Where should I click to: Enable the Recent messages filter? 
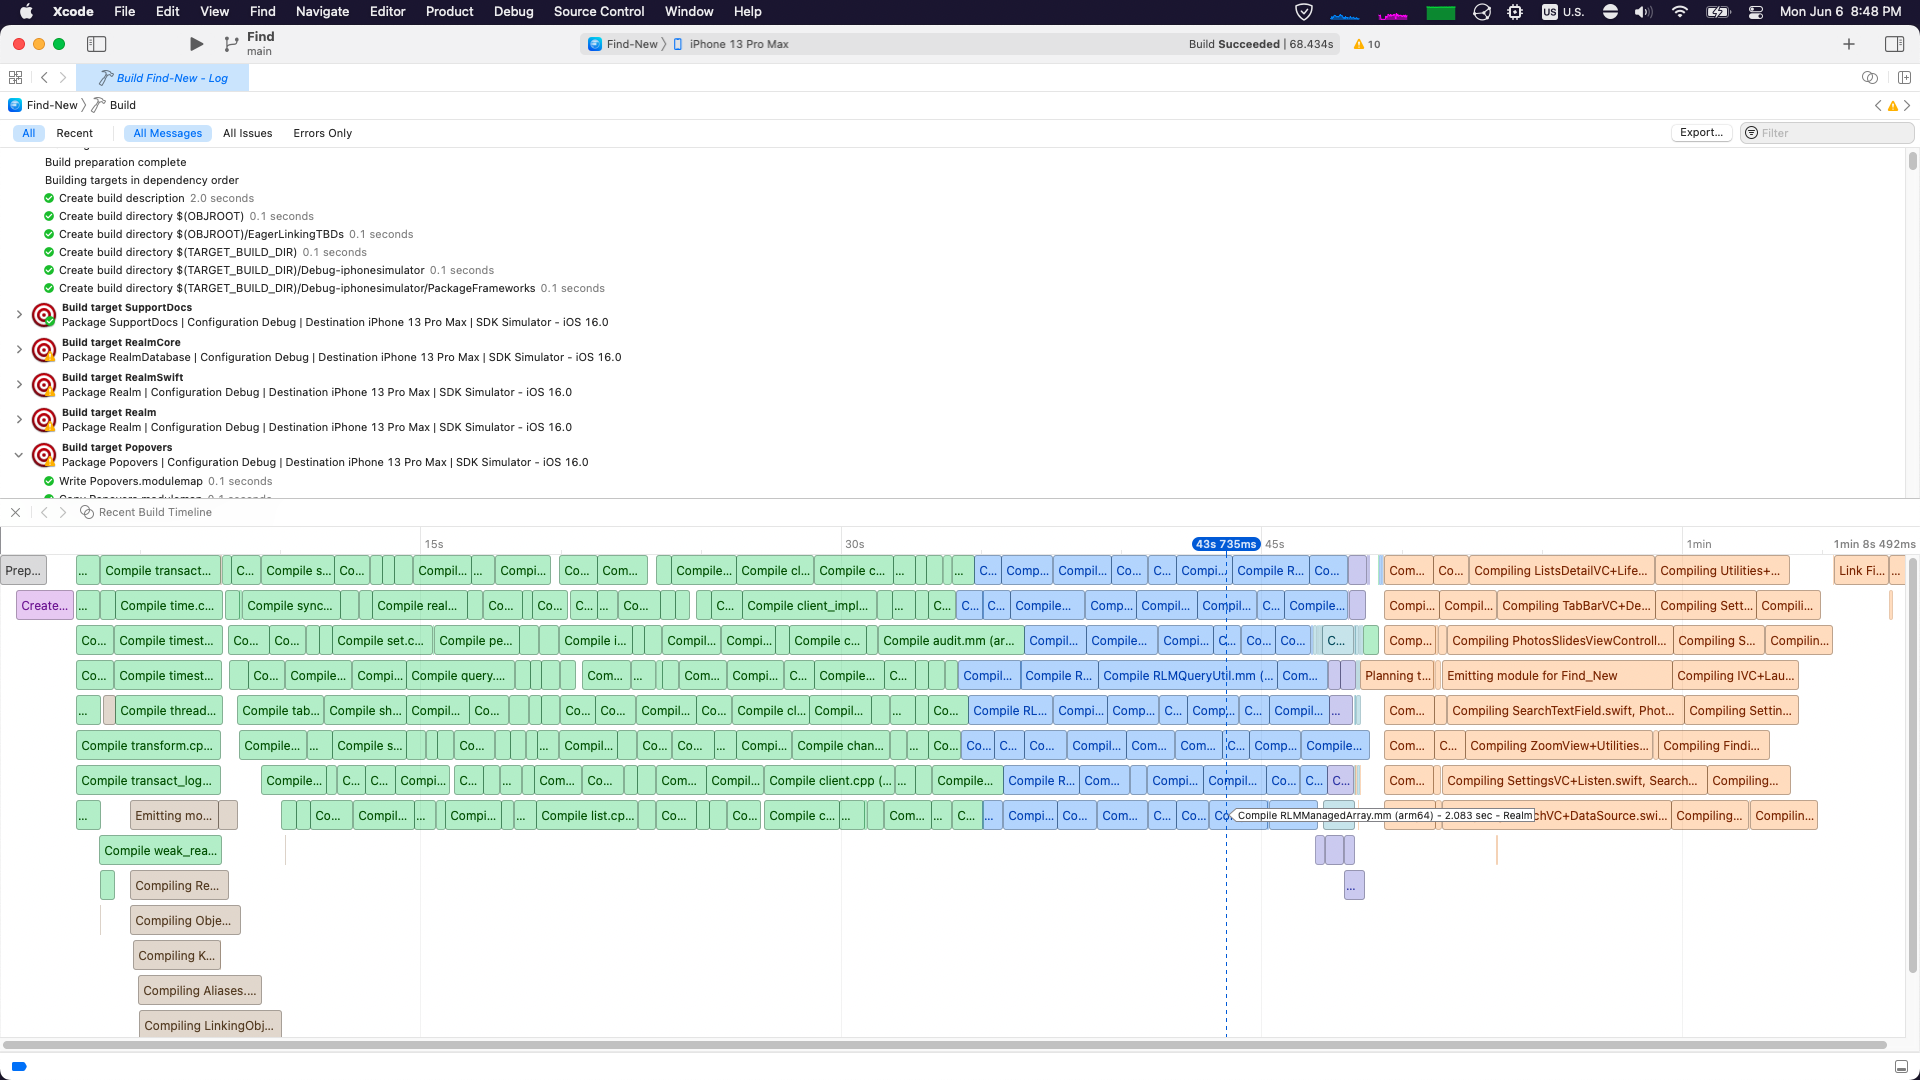pyautogui.click(x=75, y=133)
